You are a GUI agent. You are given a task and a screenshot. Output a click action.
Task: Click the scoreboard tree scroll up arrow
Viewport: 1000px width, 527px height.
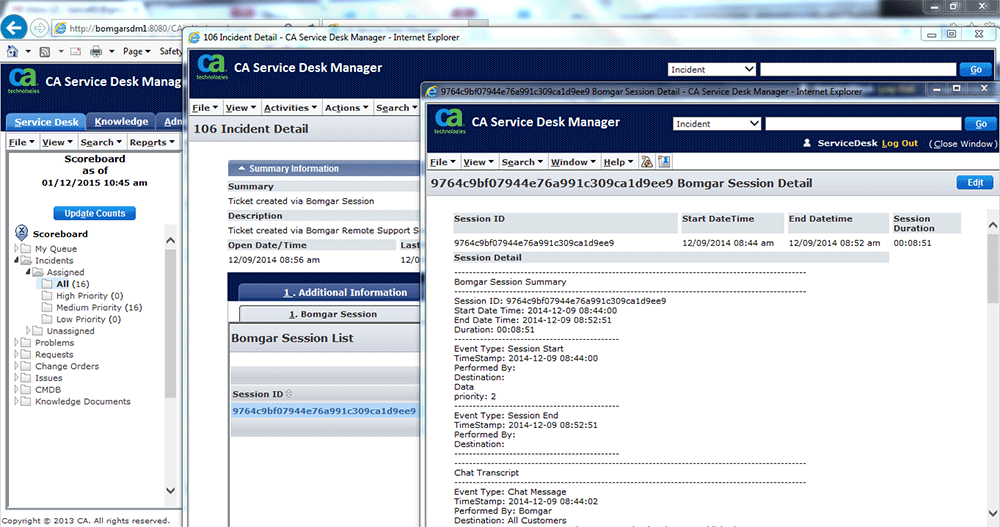(170, 241)
